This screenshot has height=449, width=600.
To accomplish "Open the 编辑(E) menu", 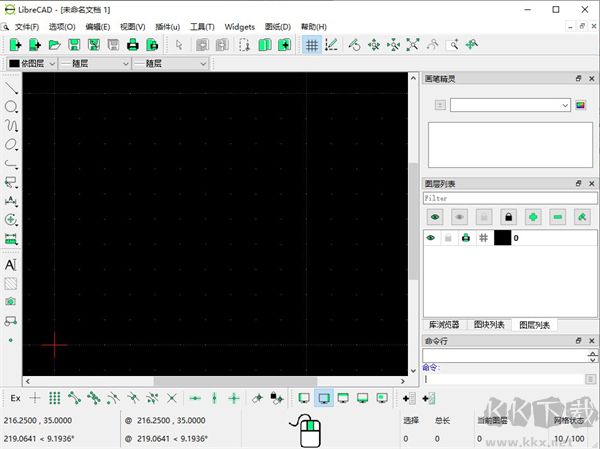I will [98, 27].
